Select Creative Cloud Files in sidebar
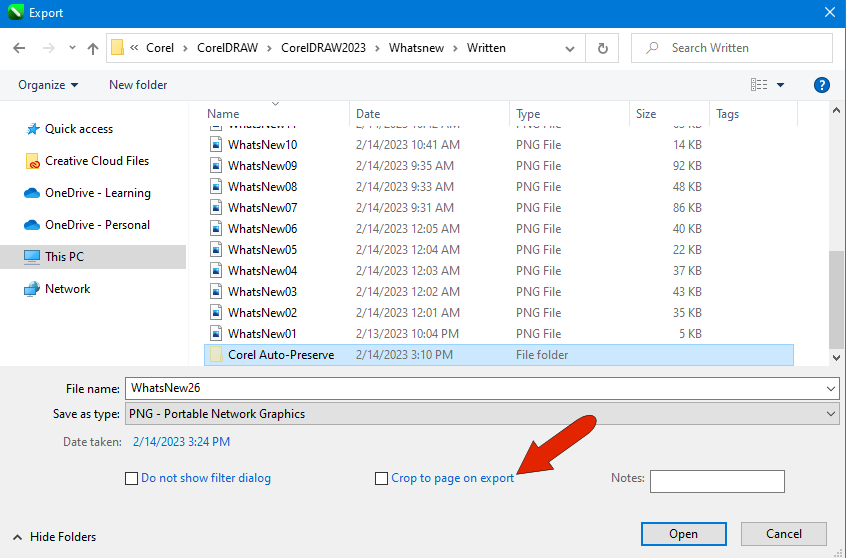The height and width of the screenshot is (558, 846). coord(96,161)
